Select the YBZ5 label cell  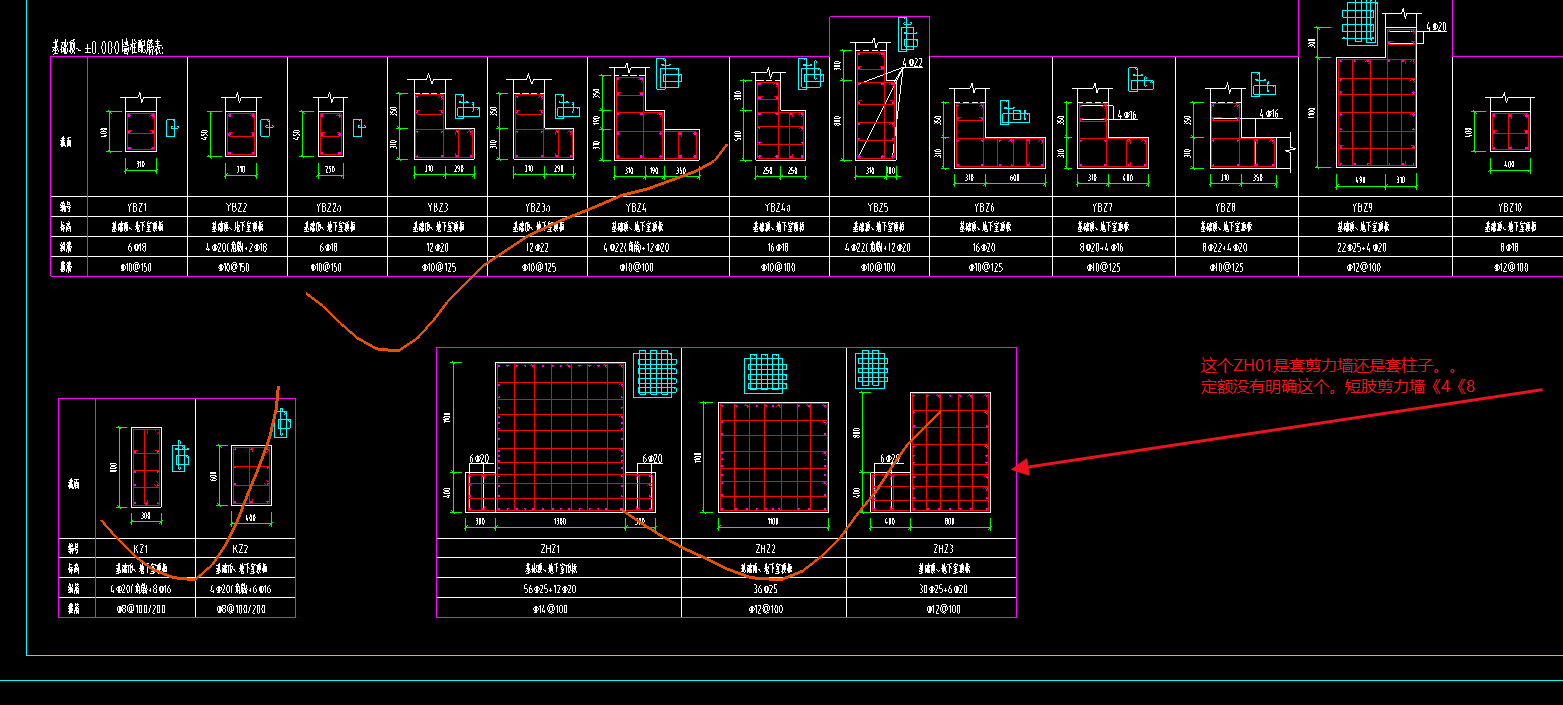(x=878, y=207)
